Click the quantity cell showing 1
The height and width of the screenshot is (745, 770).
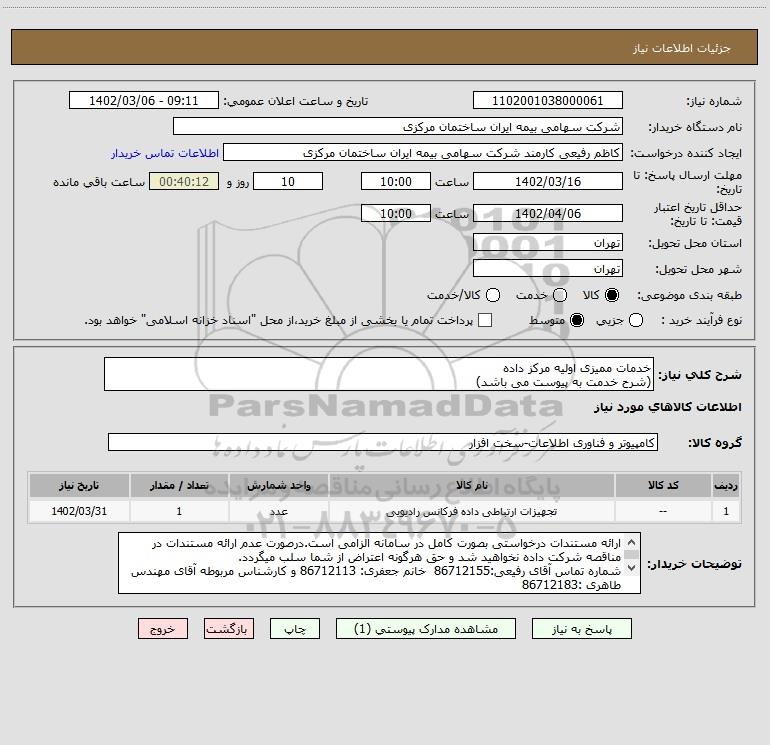click(179, 511)
